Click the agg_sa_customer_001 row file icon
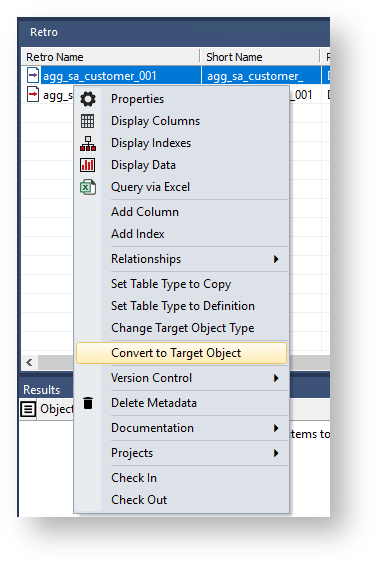The height and width of the screenshot is (565, 378). click(x=33, y=76)
